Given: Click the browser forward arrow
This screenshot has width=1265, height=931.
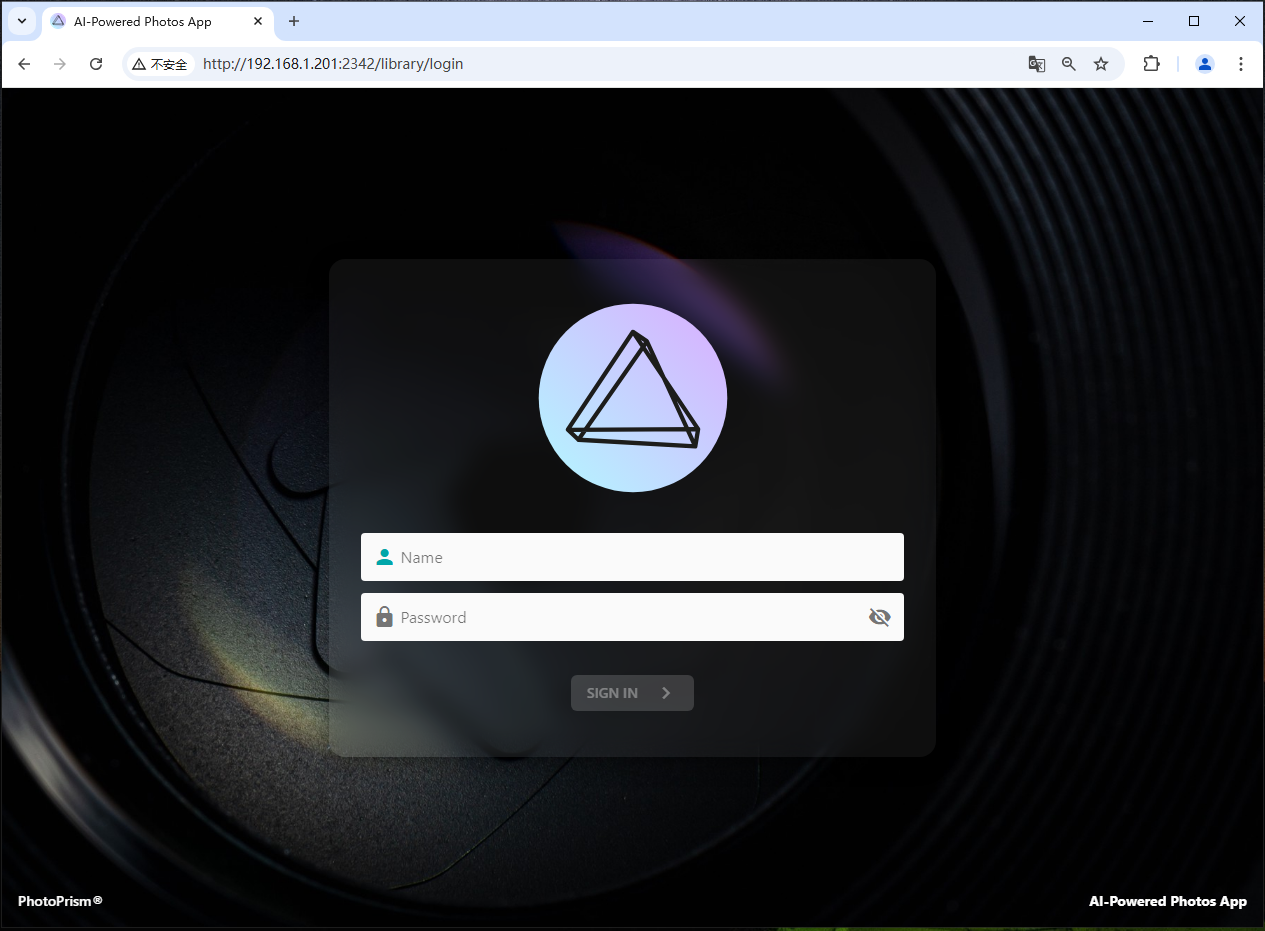Looking at the screenshot, I should click(60, 64).
